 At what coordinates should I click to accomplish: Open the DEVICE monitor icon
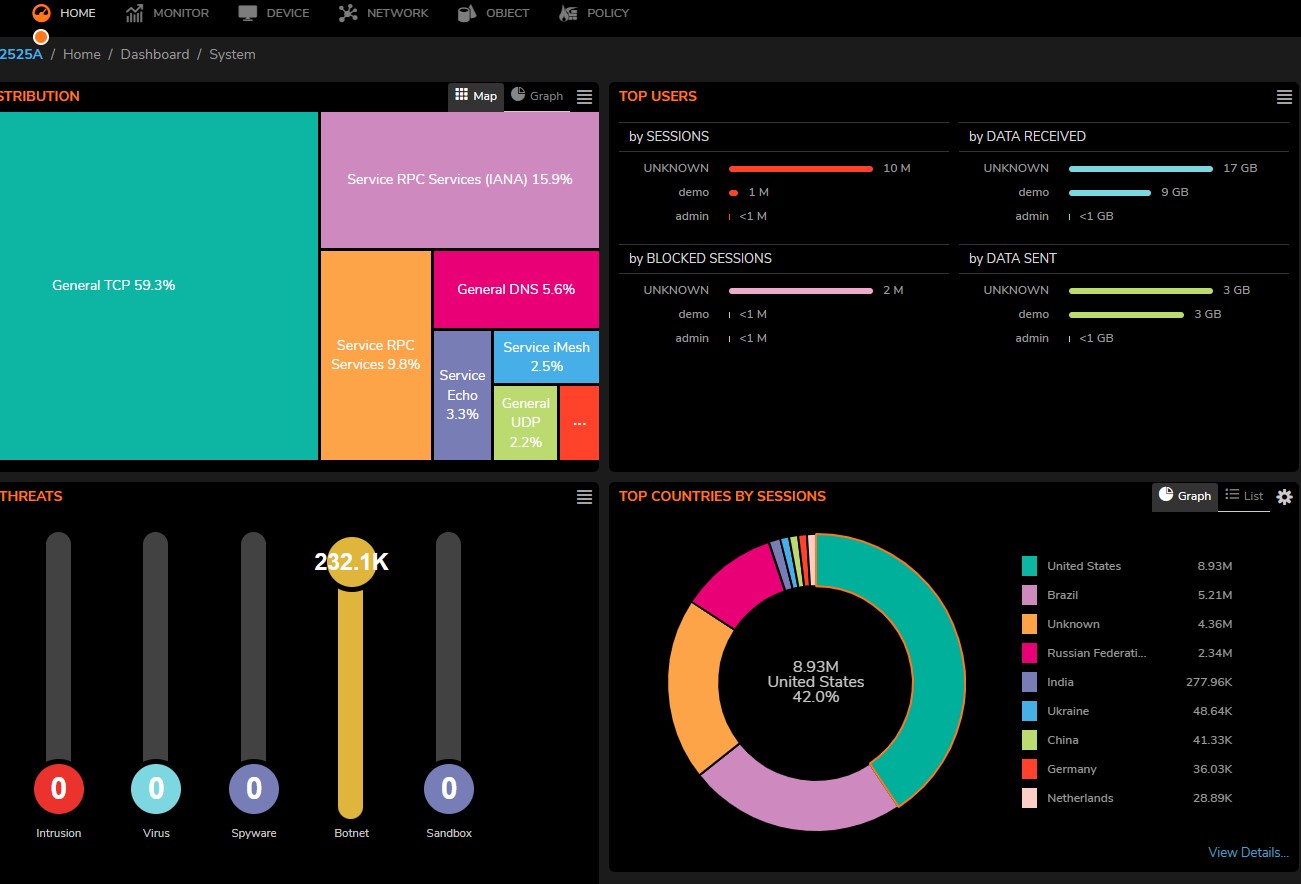(248, 13)
